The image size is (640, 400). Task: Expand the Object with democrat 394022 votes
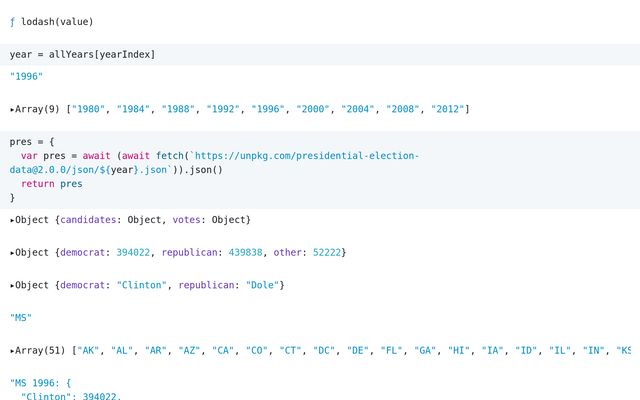[x=13, y=252]
